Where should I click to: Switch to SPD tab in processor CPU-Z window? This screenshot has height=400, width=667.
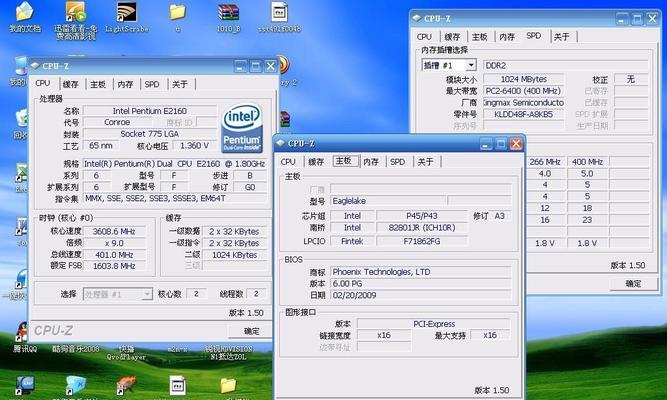(x=152, y=84)
